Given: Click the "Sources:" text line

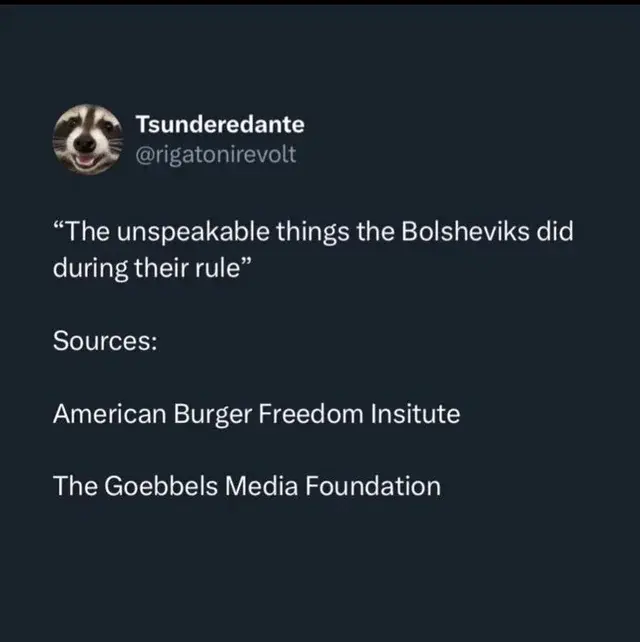Looking at the screenshot, I should [x=104, y=340].
